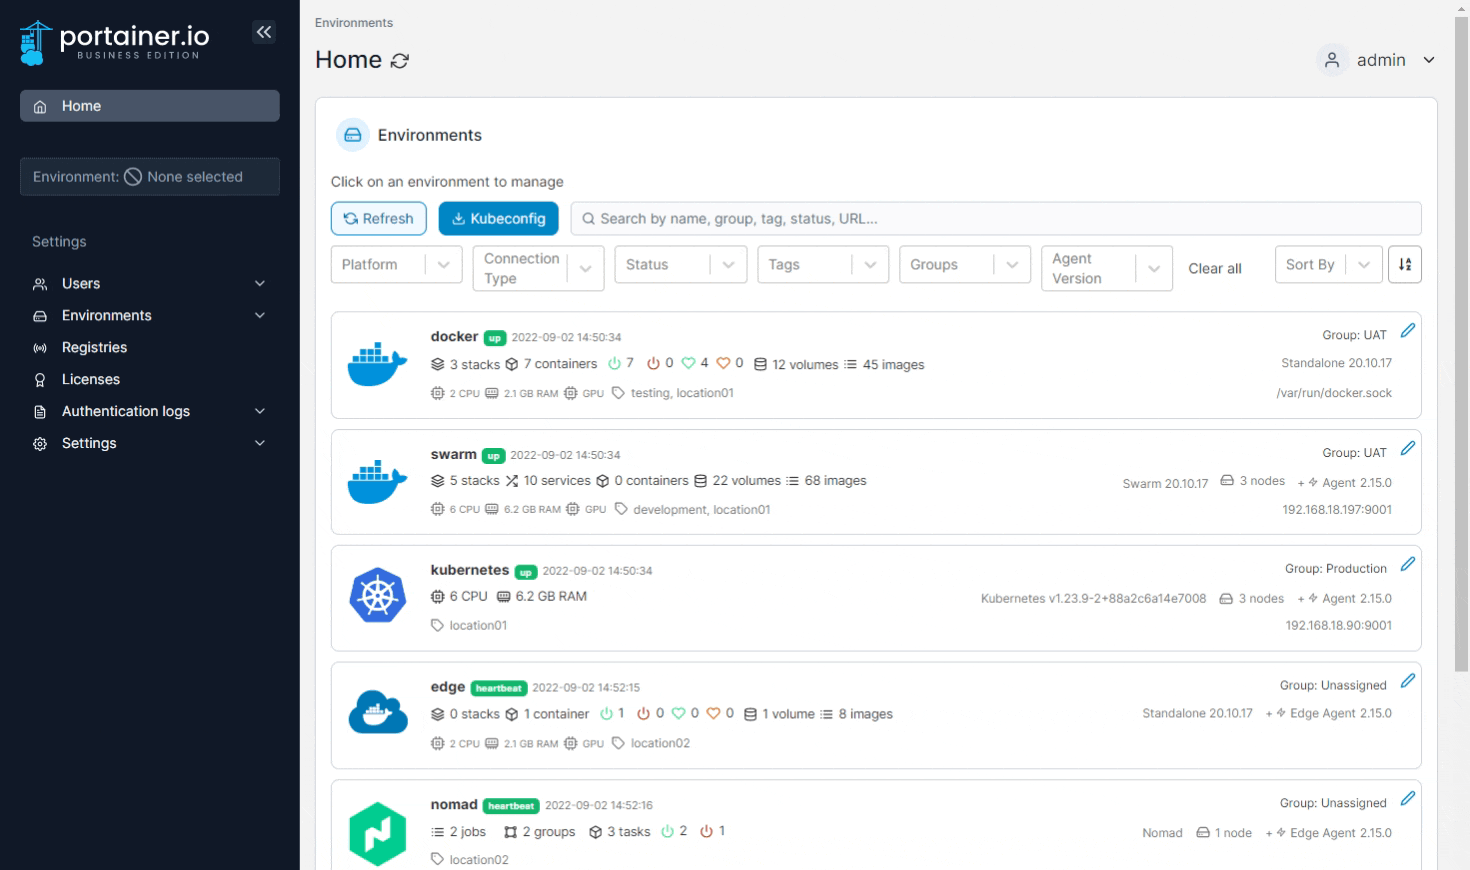Image resolution: width=1470 pixels, height=870 pixels.
Task: Open the Status filter dropdown
Action: coord(680,264)
